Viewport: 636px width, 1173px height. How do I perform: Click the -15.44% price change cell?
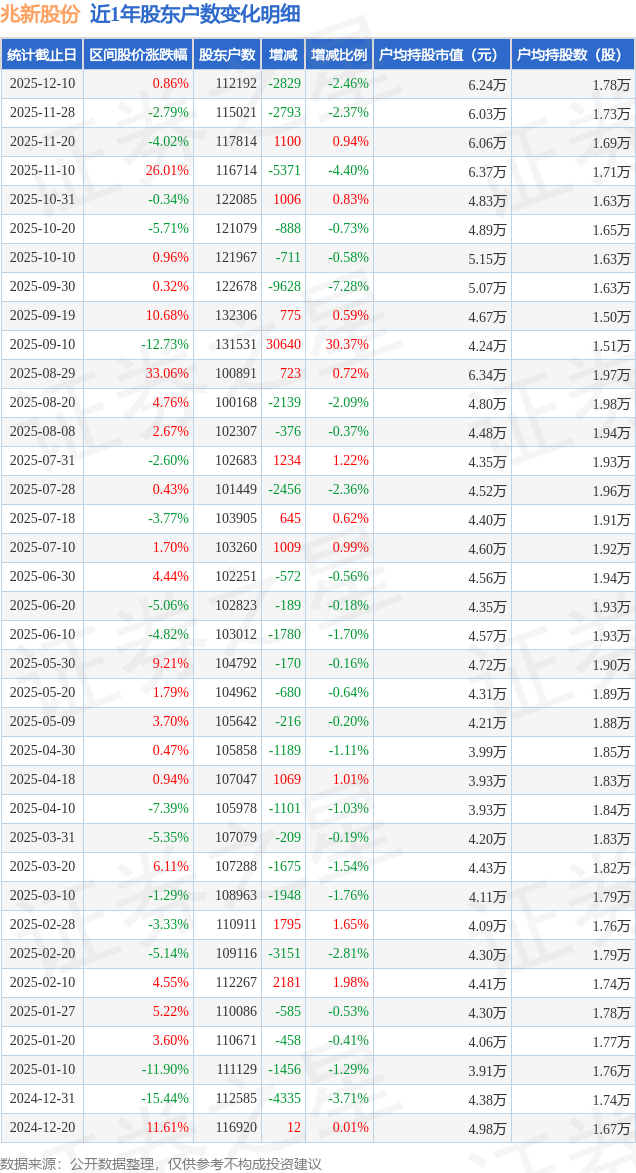tap(165, 1099)
